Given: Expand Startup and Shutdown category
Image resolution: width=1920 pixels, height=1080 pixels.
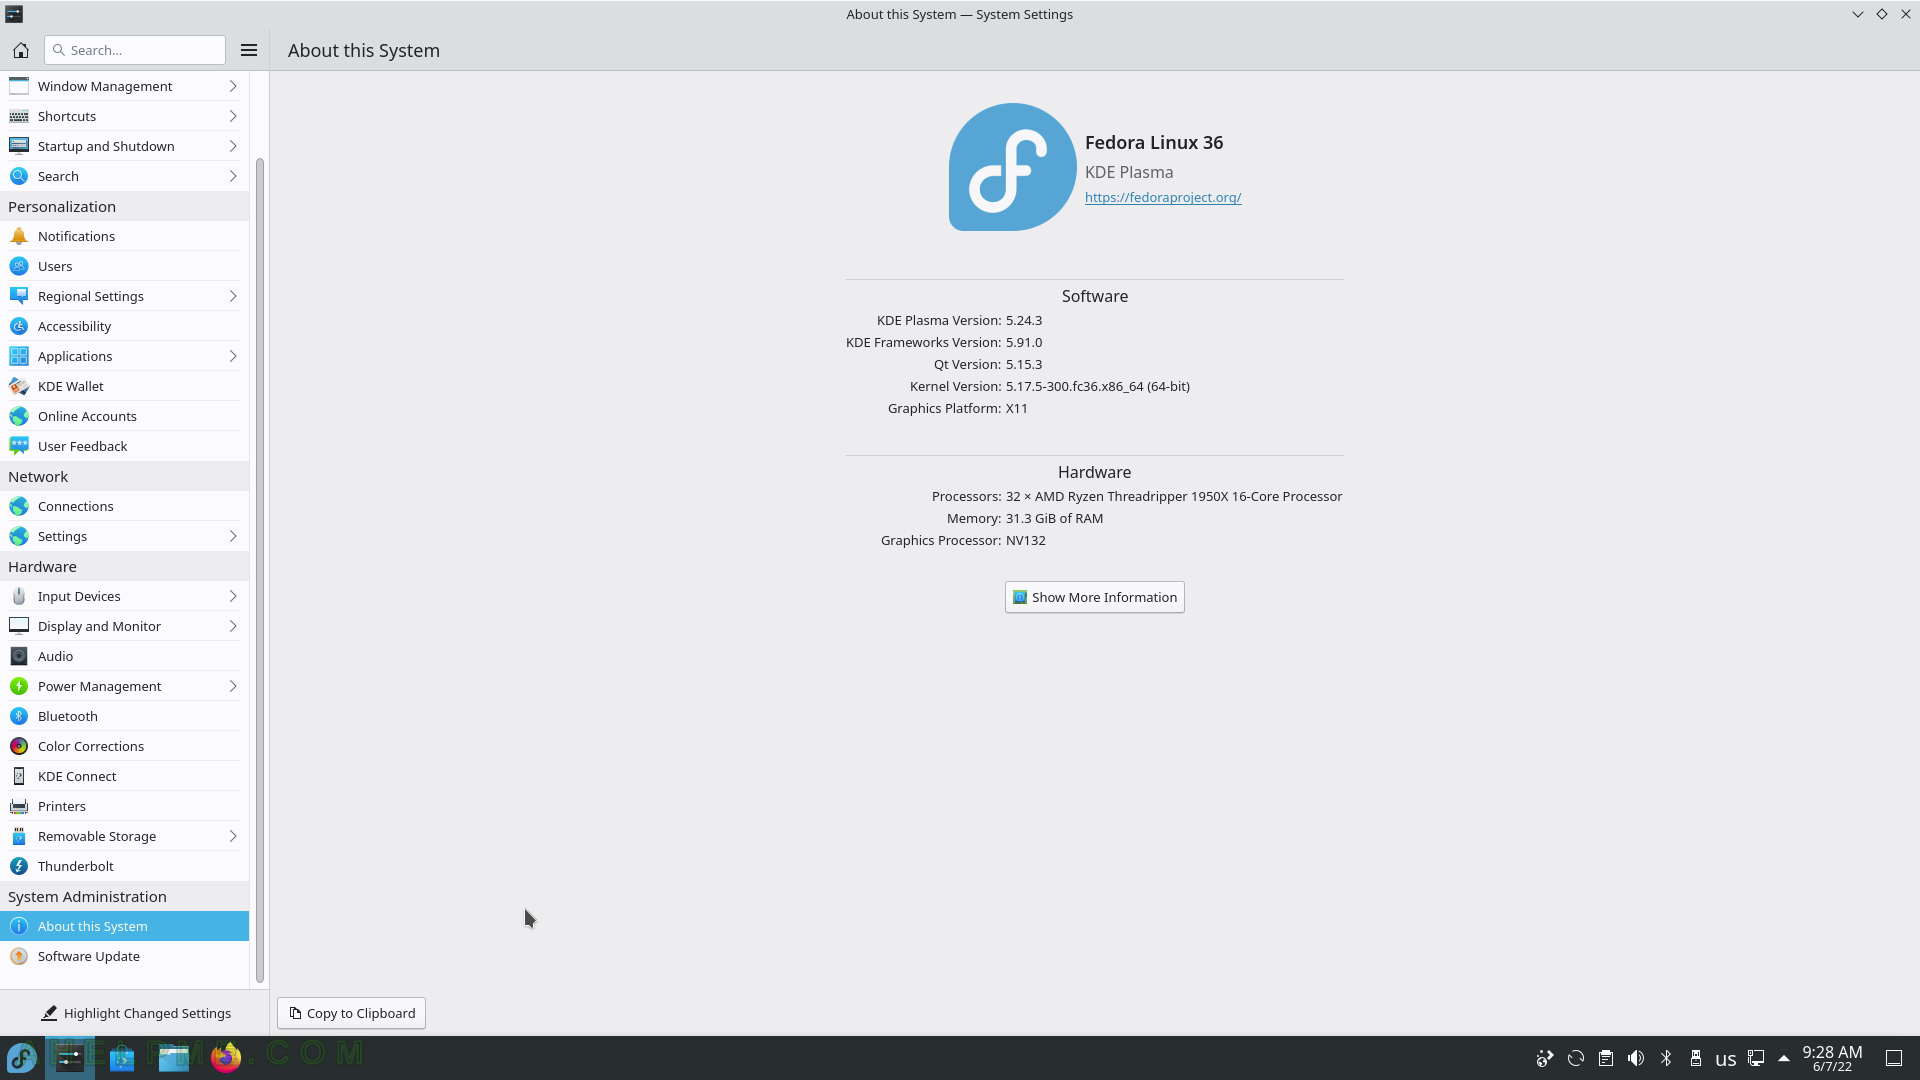Looking at the screenshot, I should click(x=124, y=146).
